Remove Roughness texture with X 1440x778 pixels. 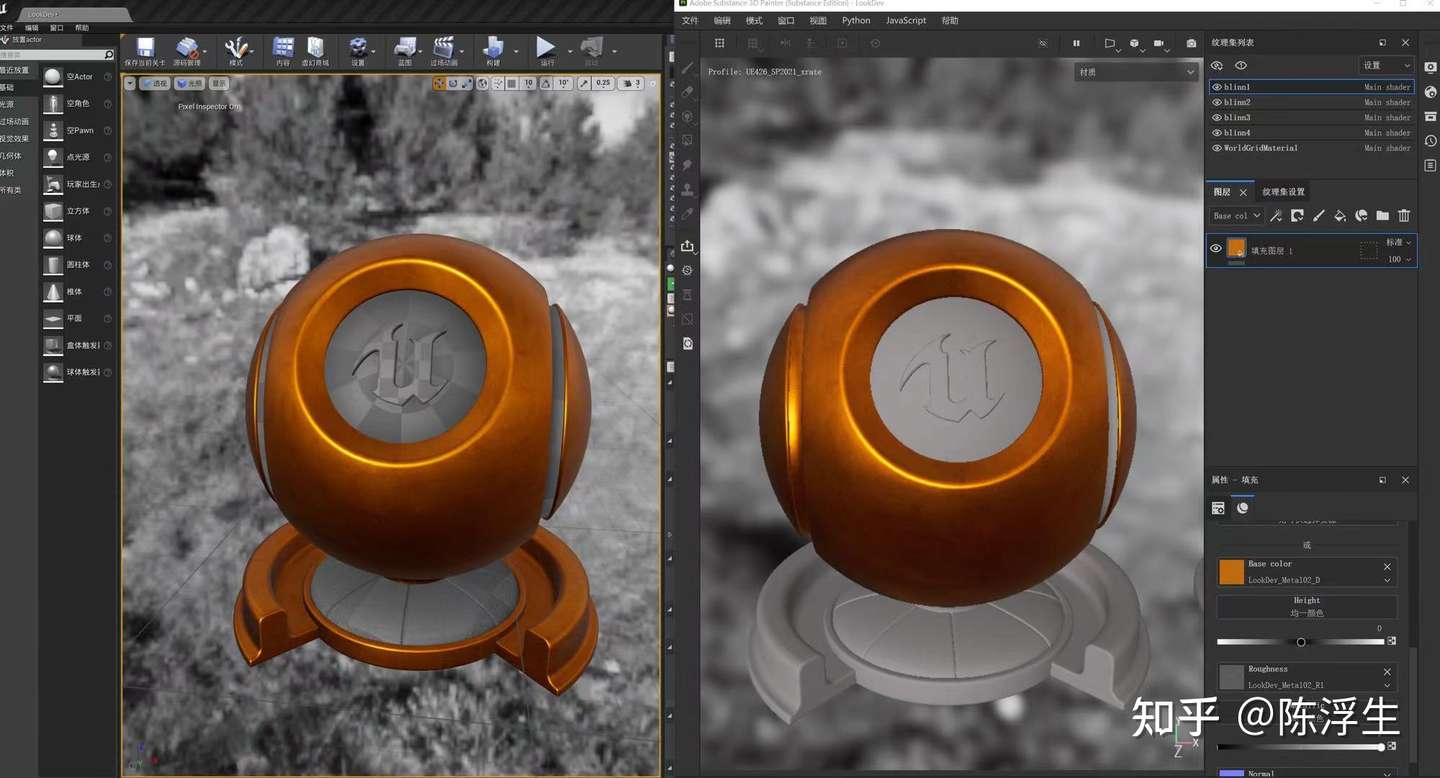(1387, 671)
